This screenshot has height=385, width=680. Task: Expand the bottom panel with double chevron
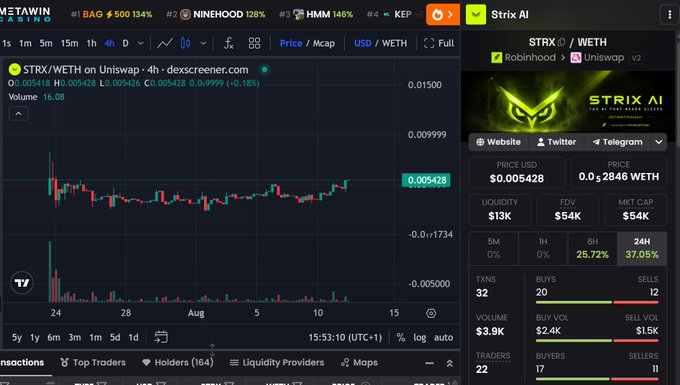450,363
